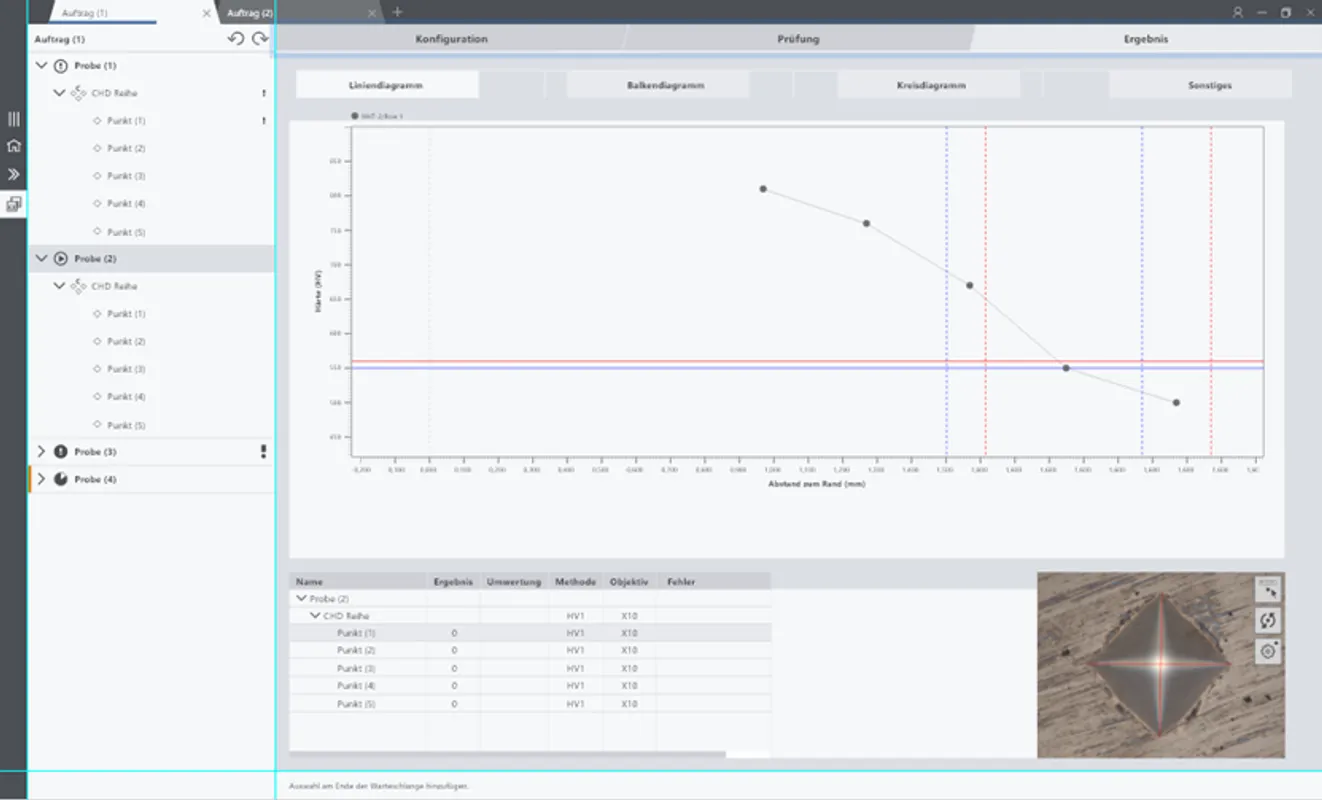Click the undo arrow in Auftrag header

tap(236, 39)
